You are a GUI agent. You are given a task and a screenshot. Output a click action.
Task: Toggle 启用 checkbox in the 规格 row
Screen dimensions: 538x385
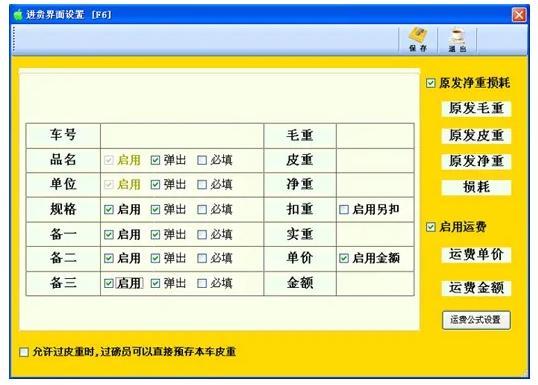109,209
